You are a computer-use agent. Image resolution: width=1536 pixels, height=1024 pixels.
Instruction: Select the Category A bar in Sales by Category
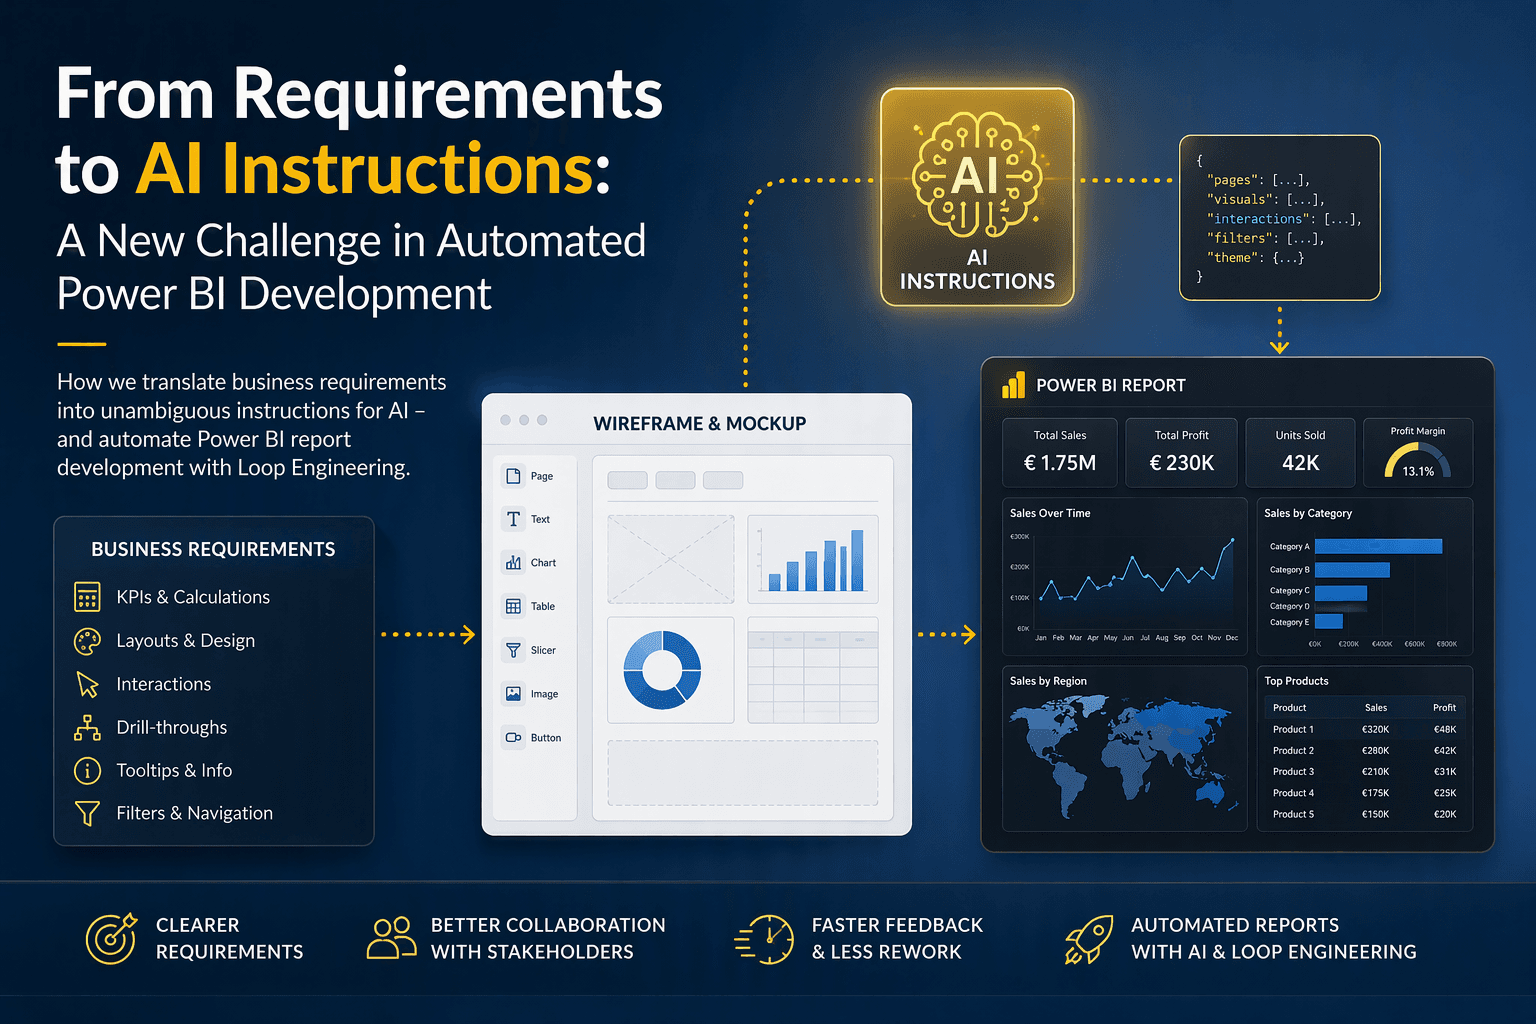coord(1379,546)
